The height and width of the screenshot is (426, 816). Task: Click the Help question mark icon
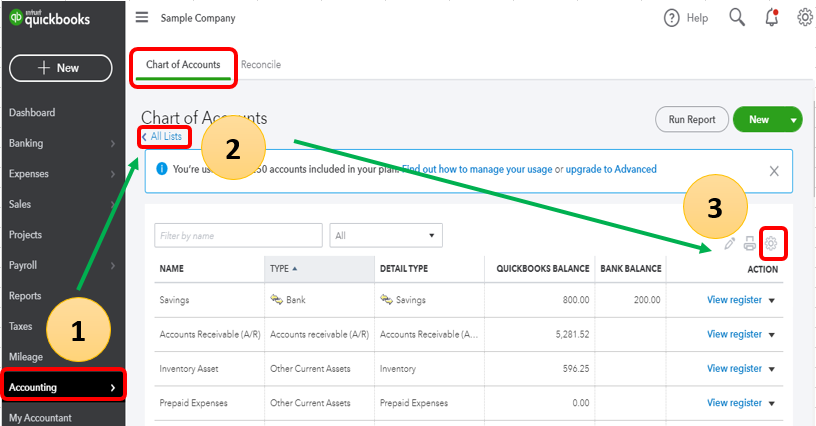click(672, 18)
